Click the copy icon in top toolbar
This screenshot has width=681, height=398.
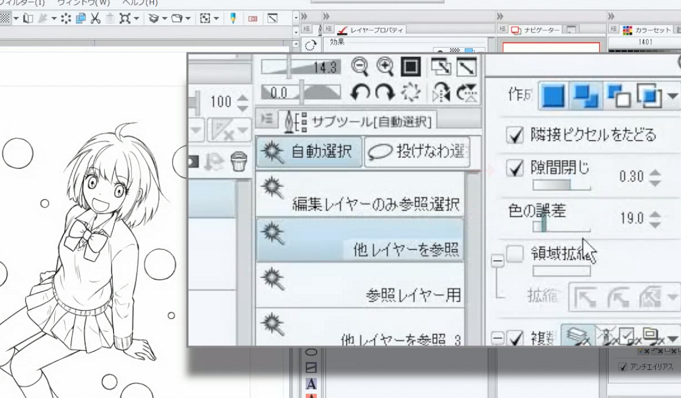80,18
